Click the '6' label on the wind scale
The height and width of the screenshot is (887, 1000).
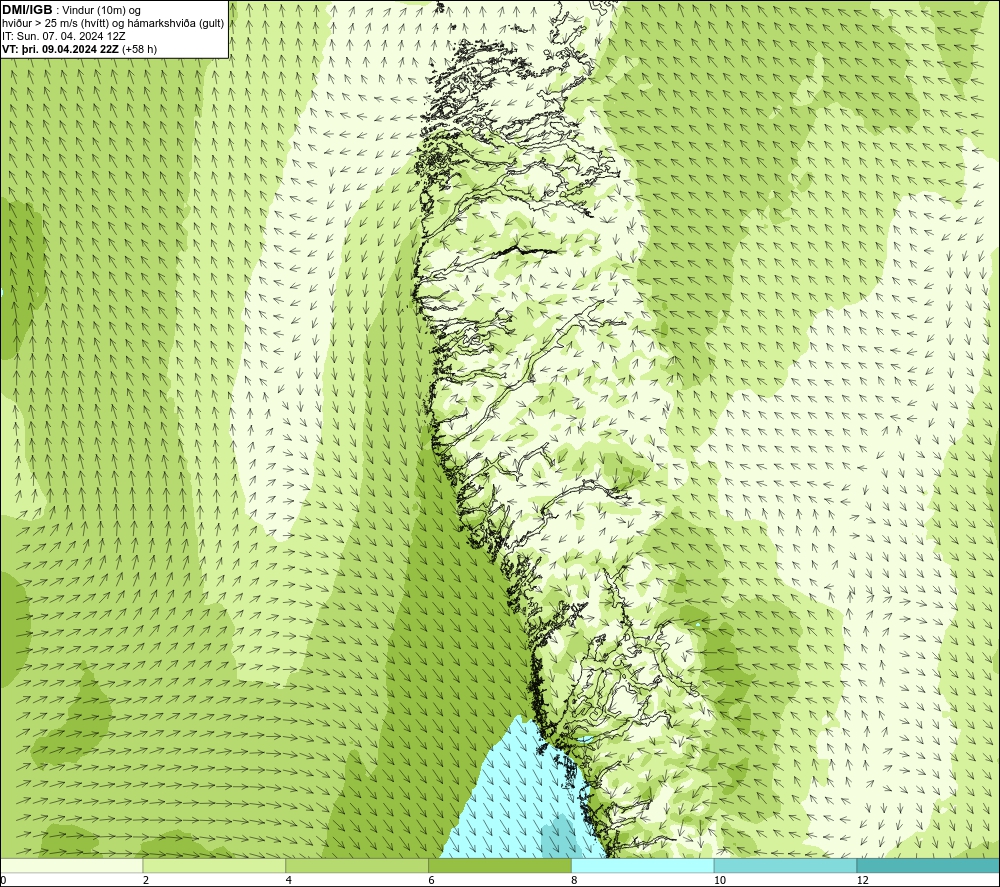(x=432, y=881)
